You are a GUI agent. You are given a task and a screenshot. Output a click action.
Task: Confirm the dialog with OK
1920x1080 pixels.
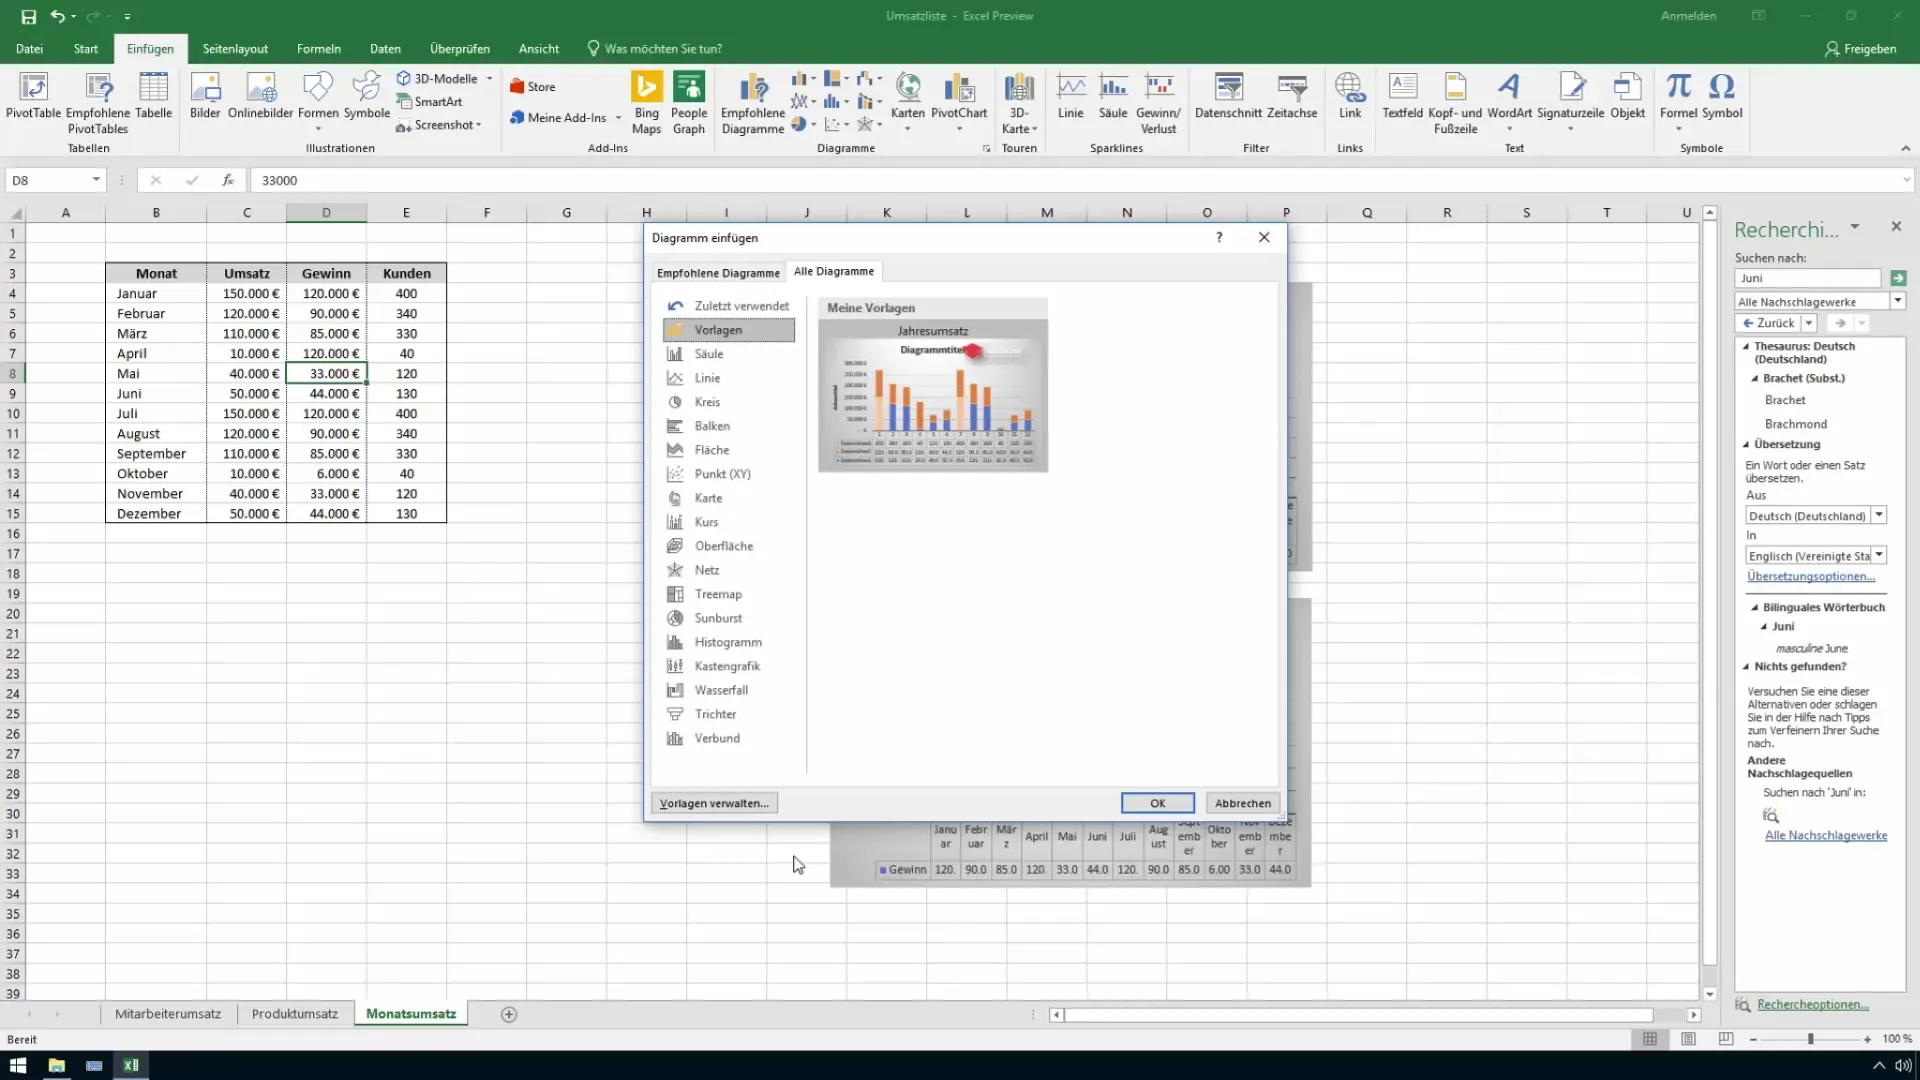pos(1158,803)
